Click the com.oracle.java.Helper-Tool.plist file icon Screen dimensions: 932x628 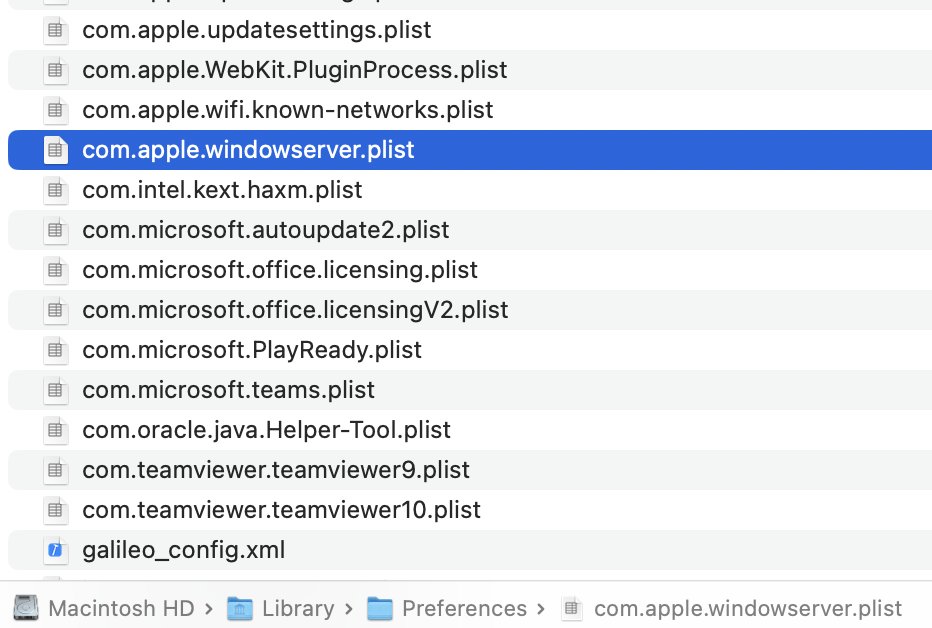(56, 430)
